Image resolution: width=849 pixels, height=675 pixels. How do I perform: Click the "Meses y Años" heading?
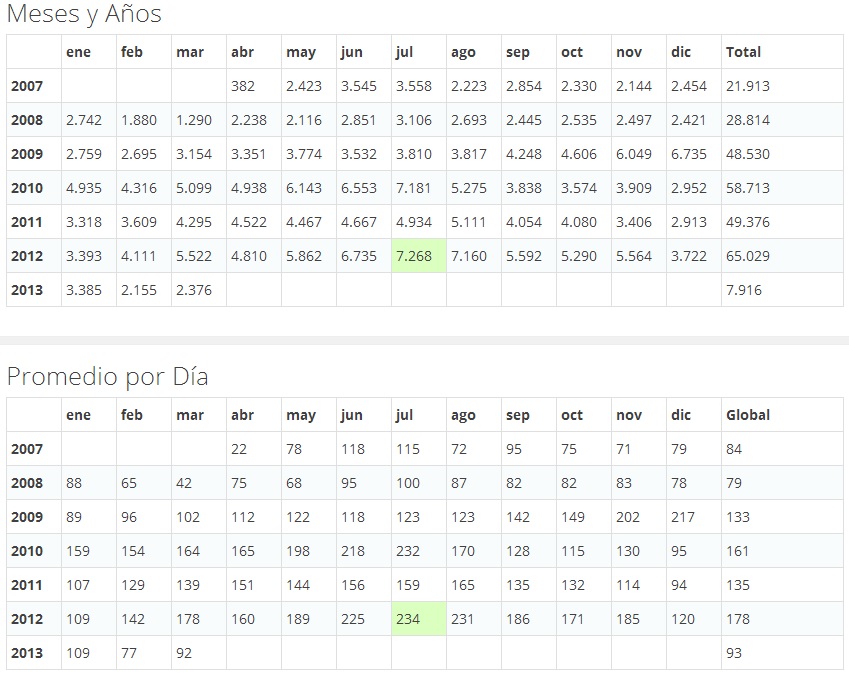(84, 14)
